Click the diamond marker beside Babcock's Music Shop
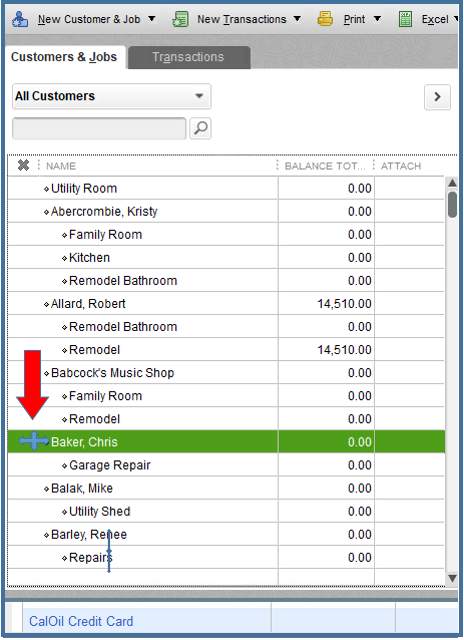The width and height of the screenshot is (464, 640). (x=46, y=373)
